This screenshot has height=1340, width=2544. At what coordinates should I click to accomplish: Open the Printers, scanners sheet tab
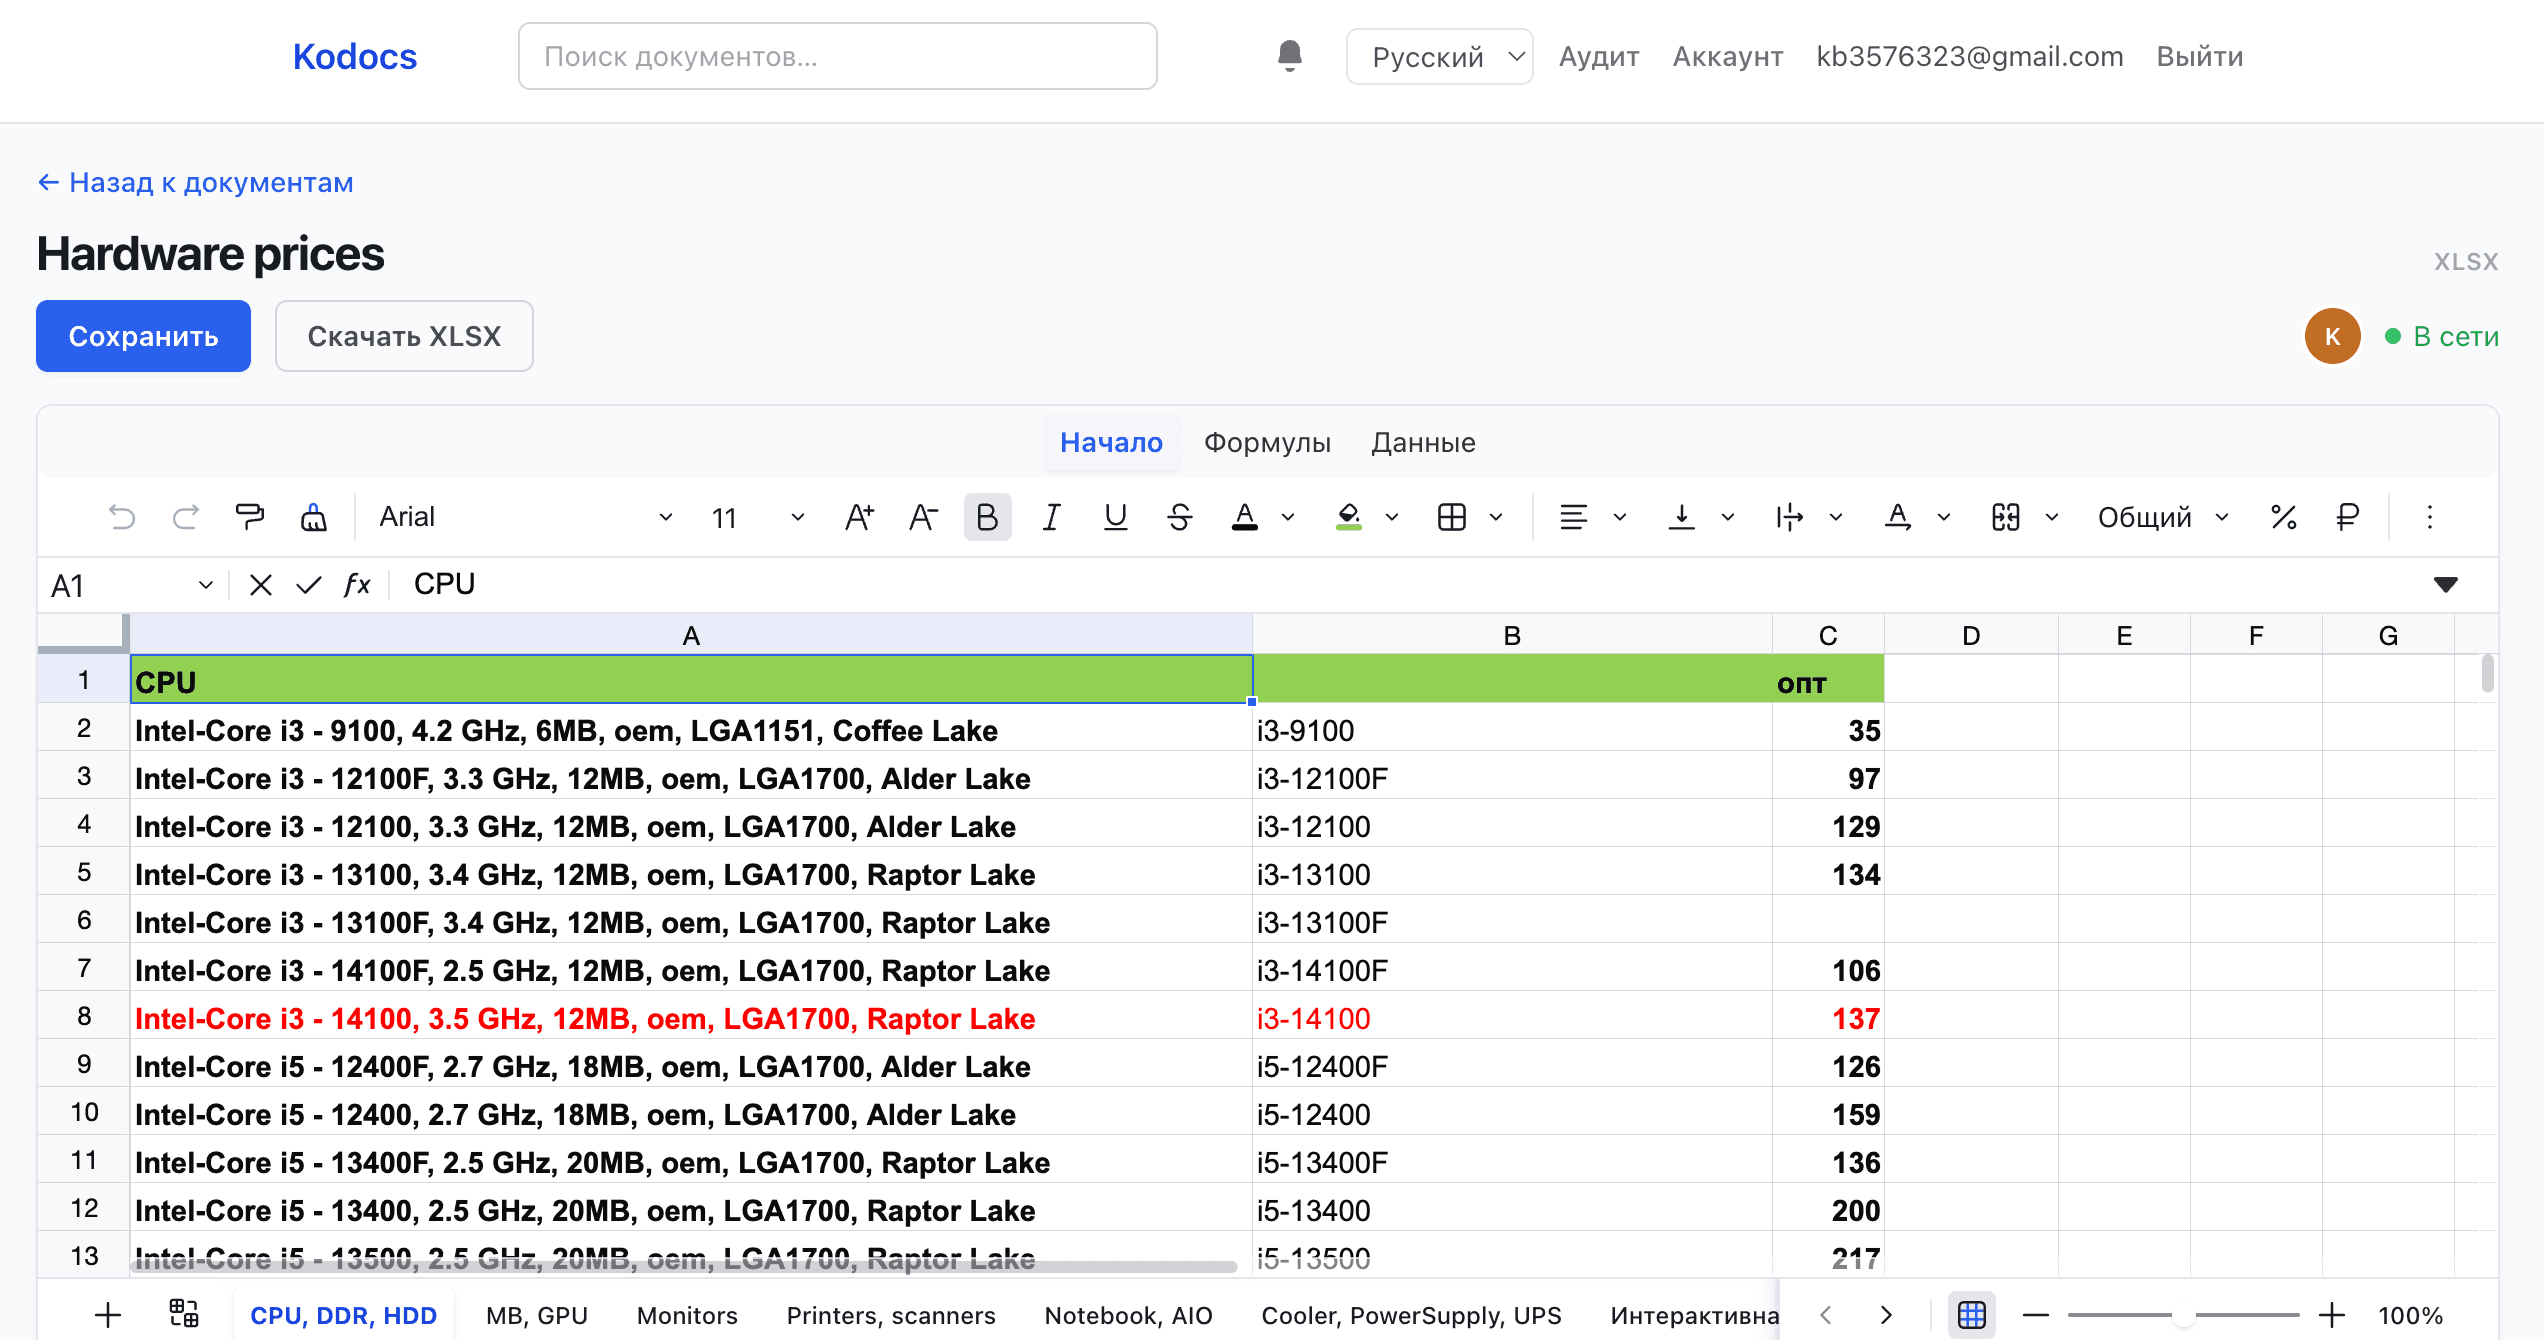click(x=891, y=1315)
